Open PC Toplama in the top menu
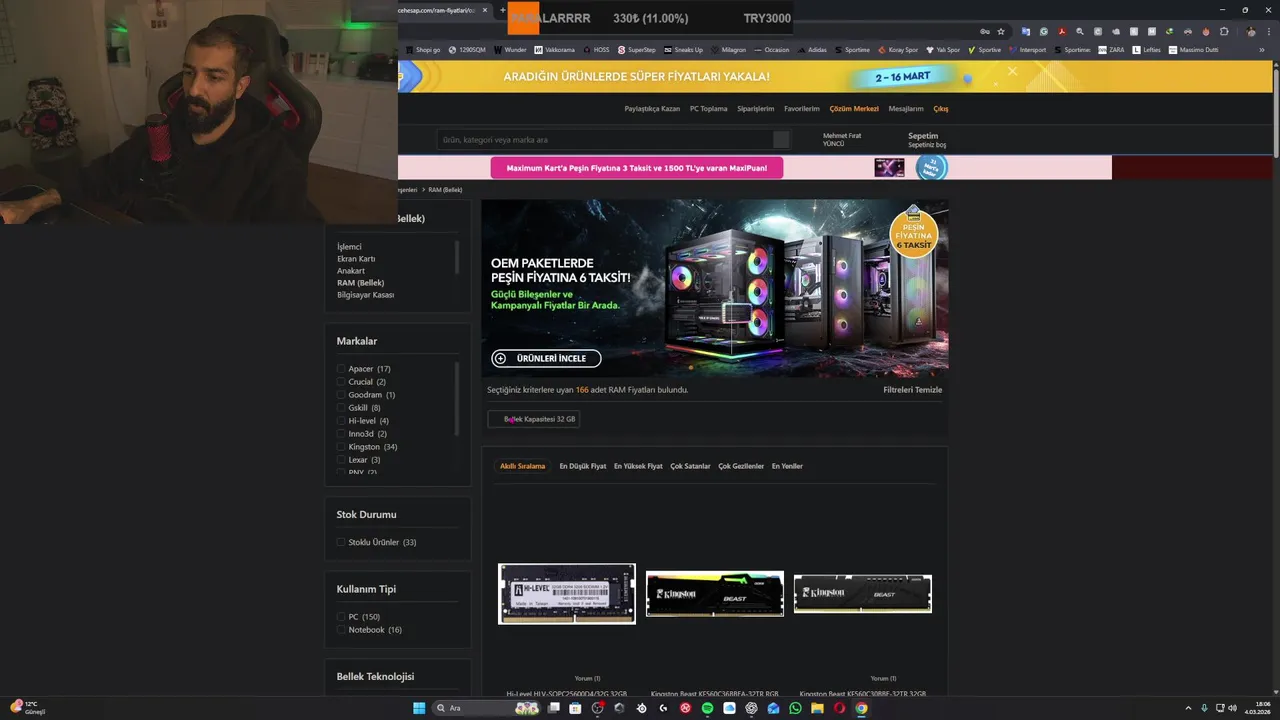 709,109
